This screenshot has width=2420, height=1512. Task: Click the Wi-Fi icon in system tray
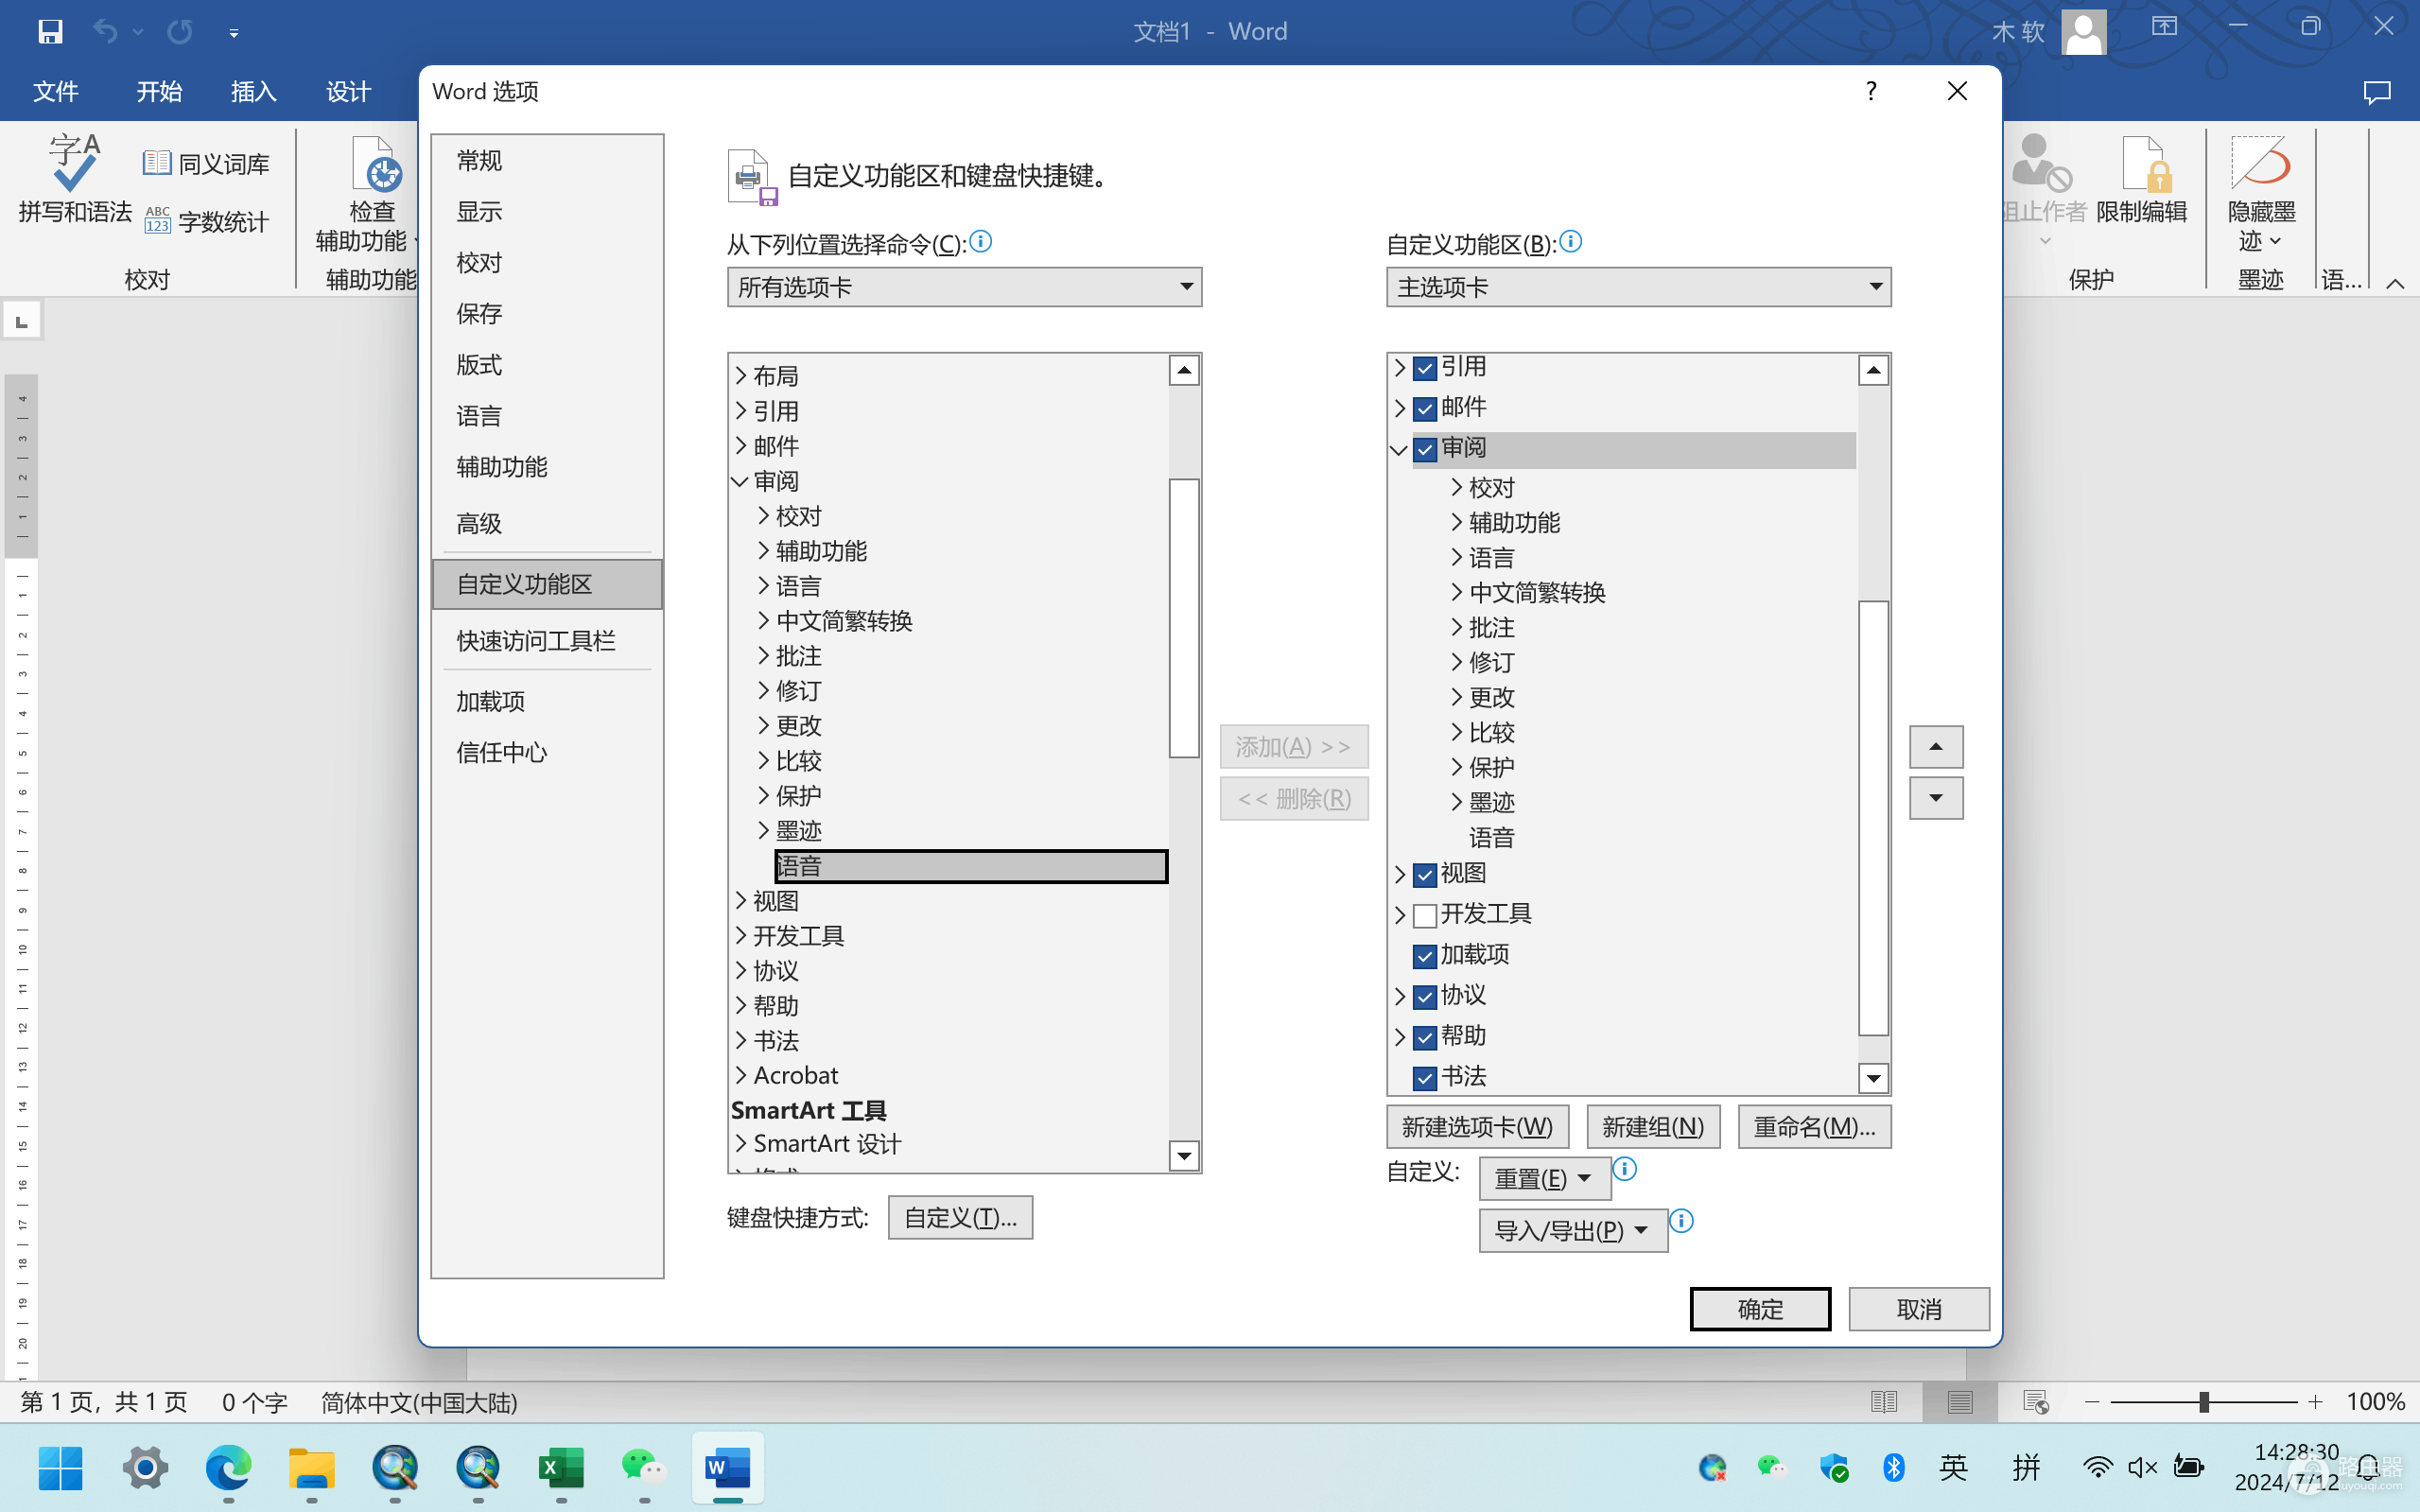coord(2097,1467)
